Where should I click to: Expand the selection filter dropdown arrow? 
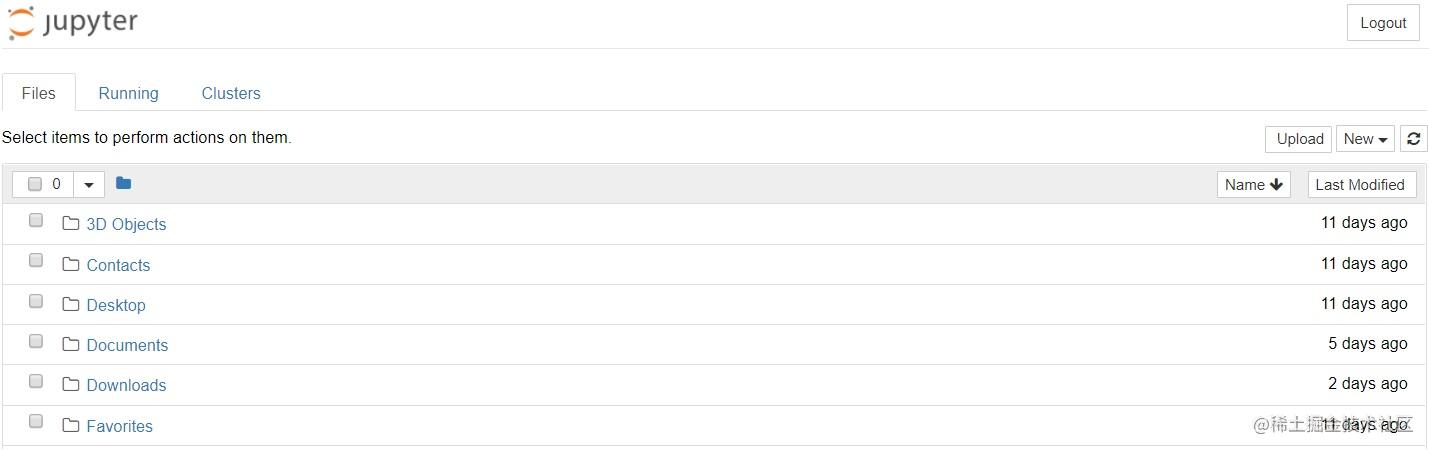(x=89, y=184)
